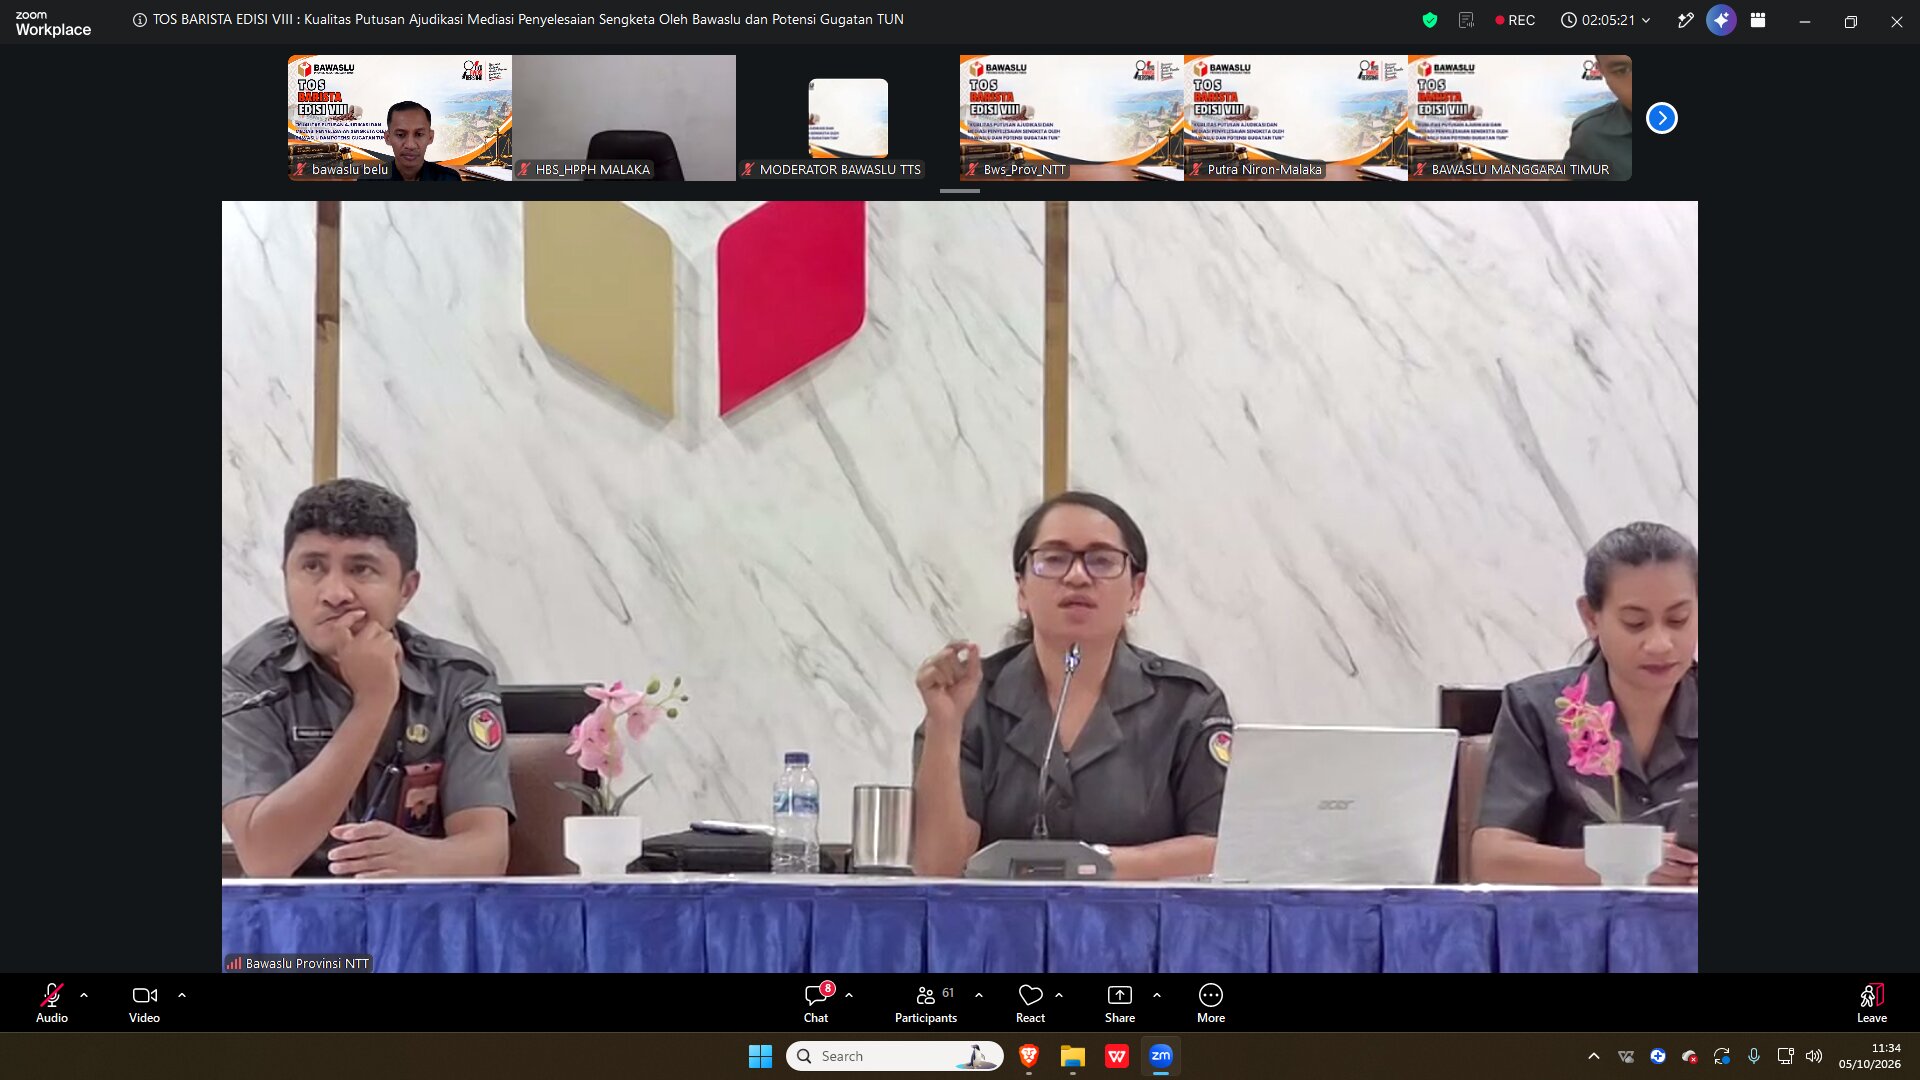Open WPS Office from taskbar
Viewport: 1920px width, 1080px height.
click(x=1117, y=1056)
